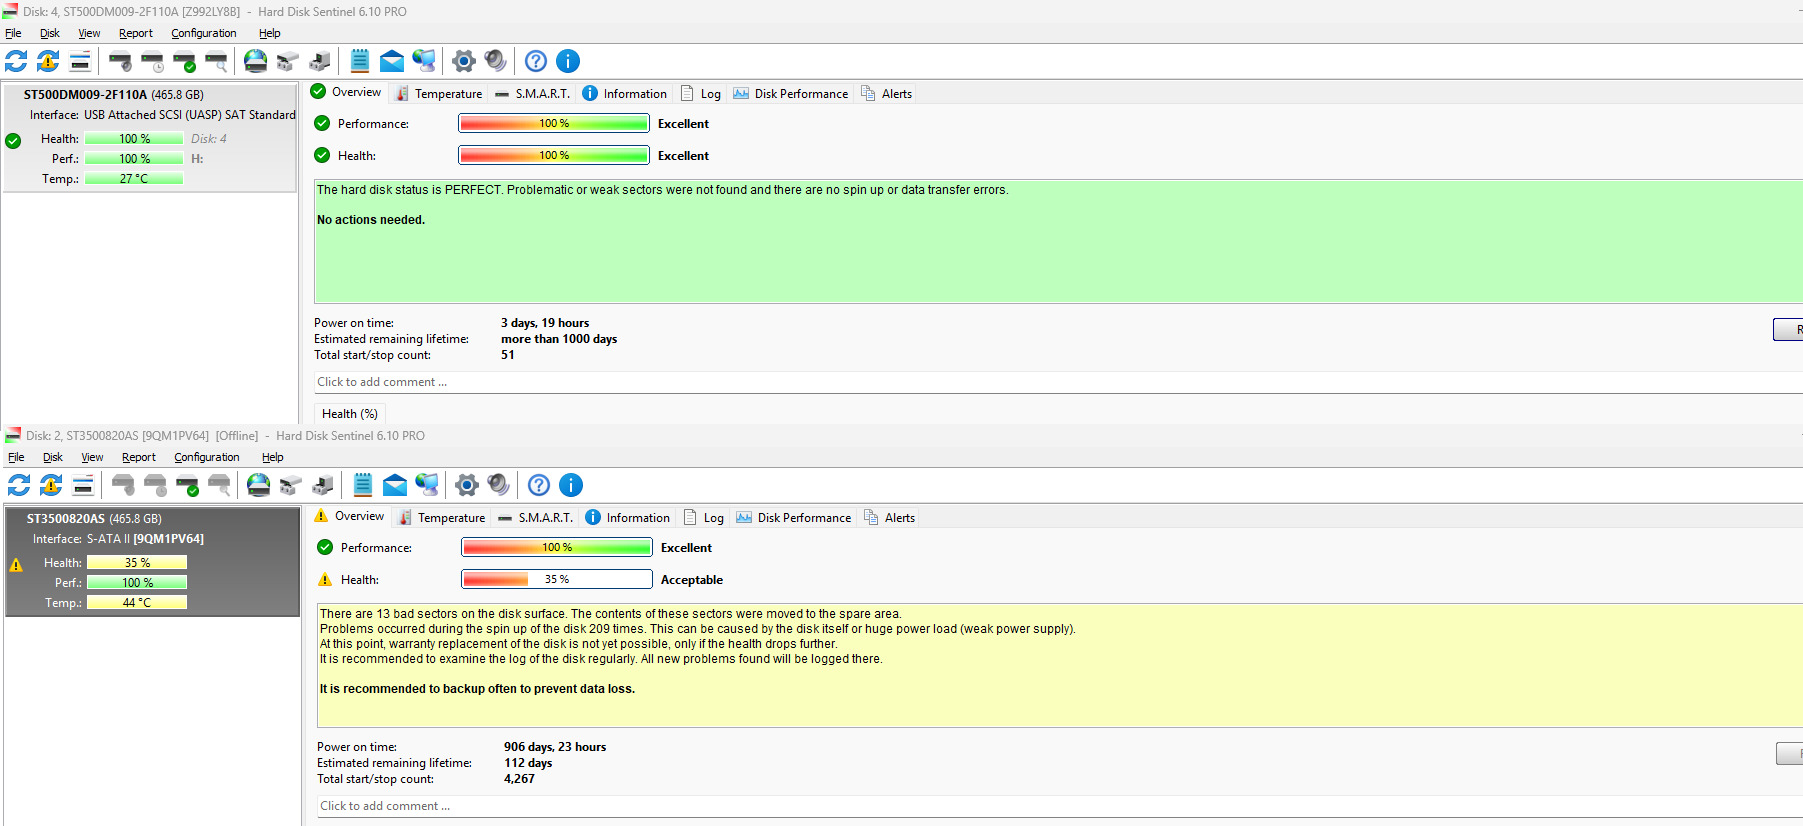Open settings gear icon in ST500DM009 window toolbar
Viewport: 1803px width, 826px height.
pyautogui.click(x=463, y=61)
